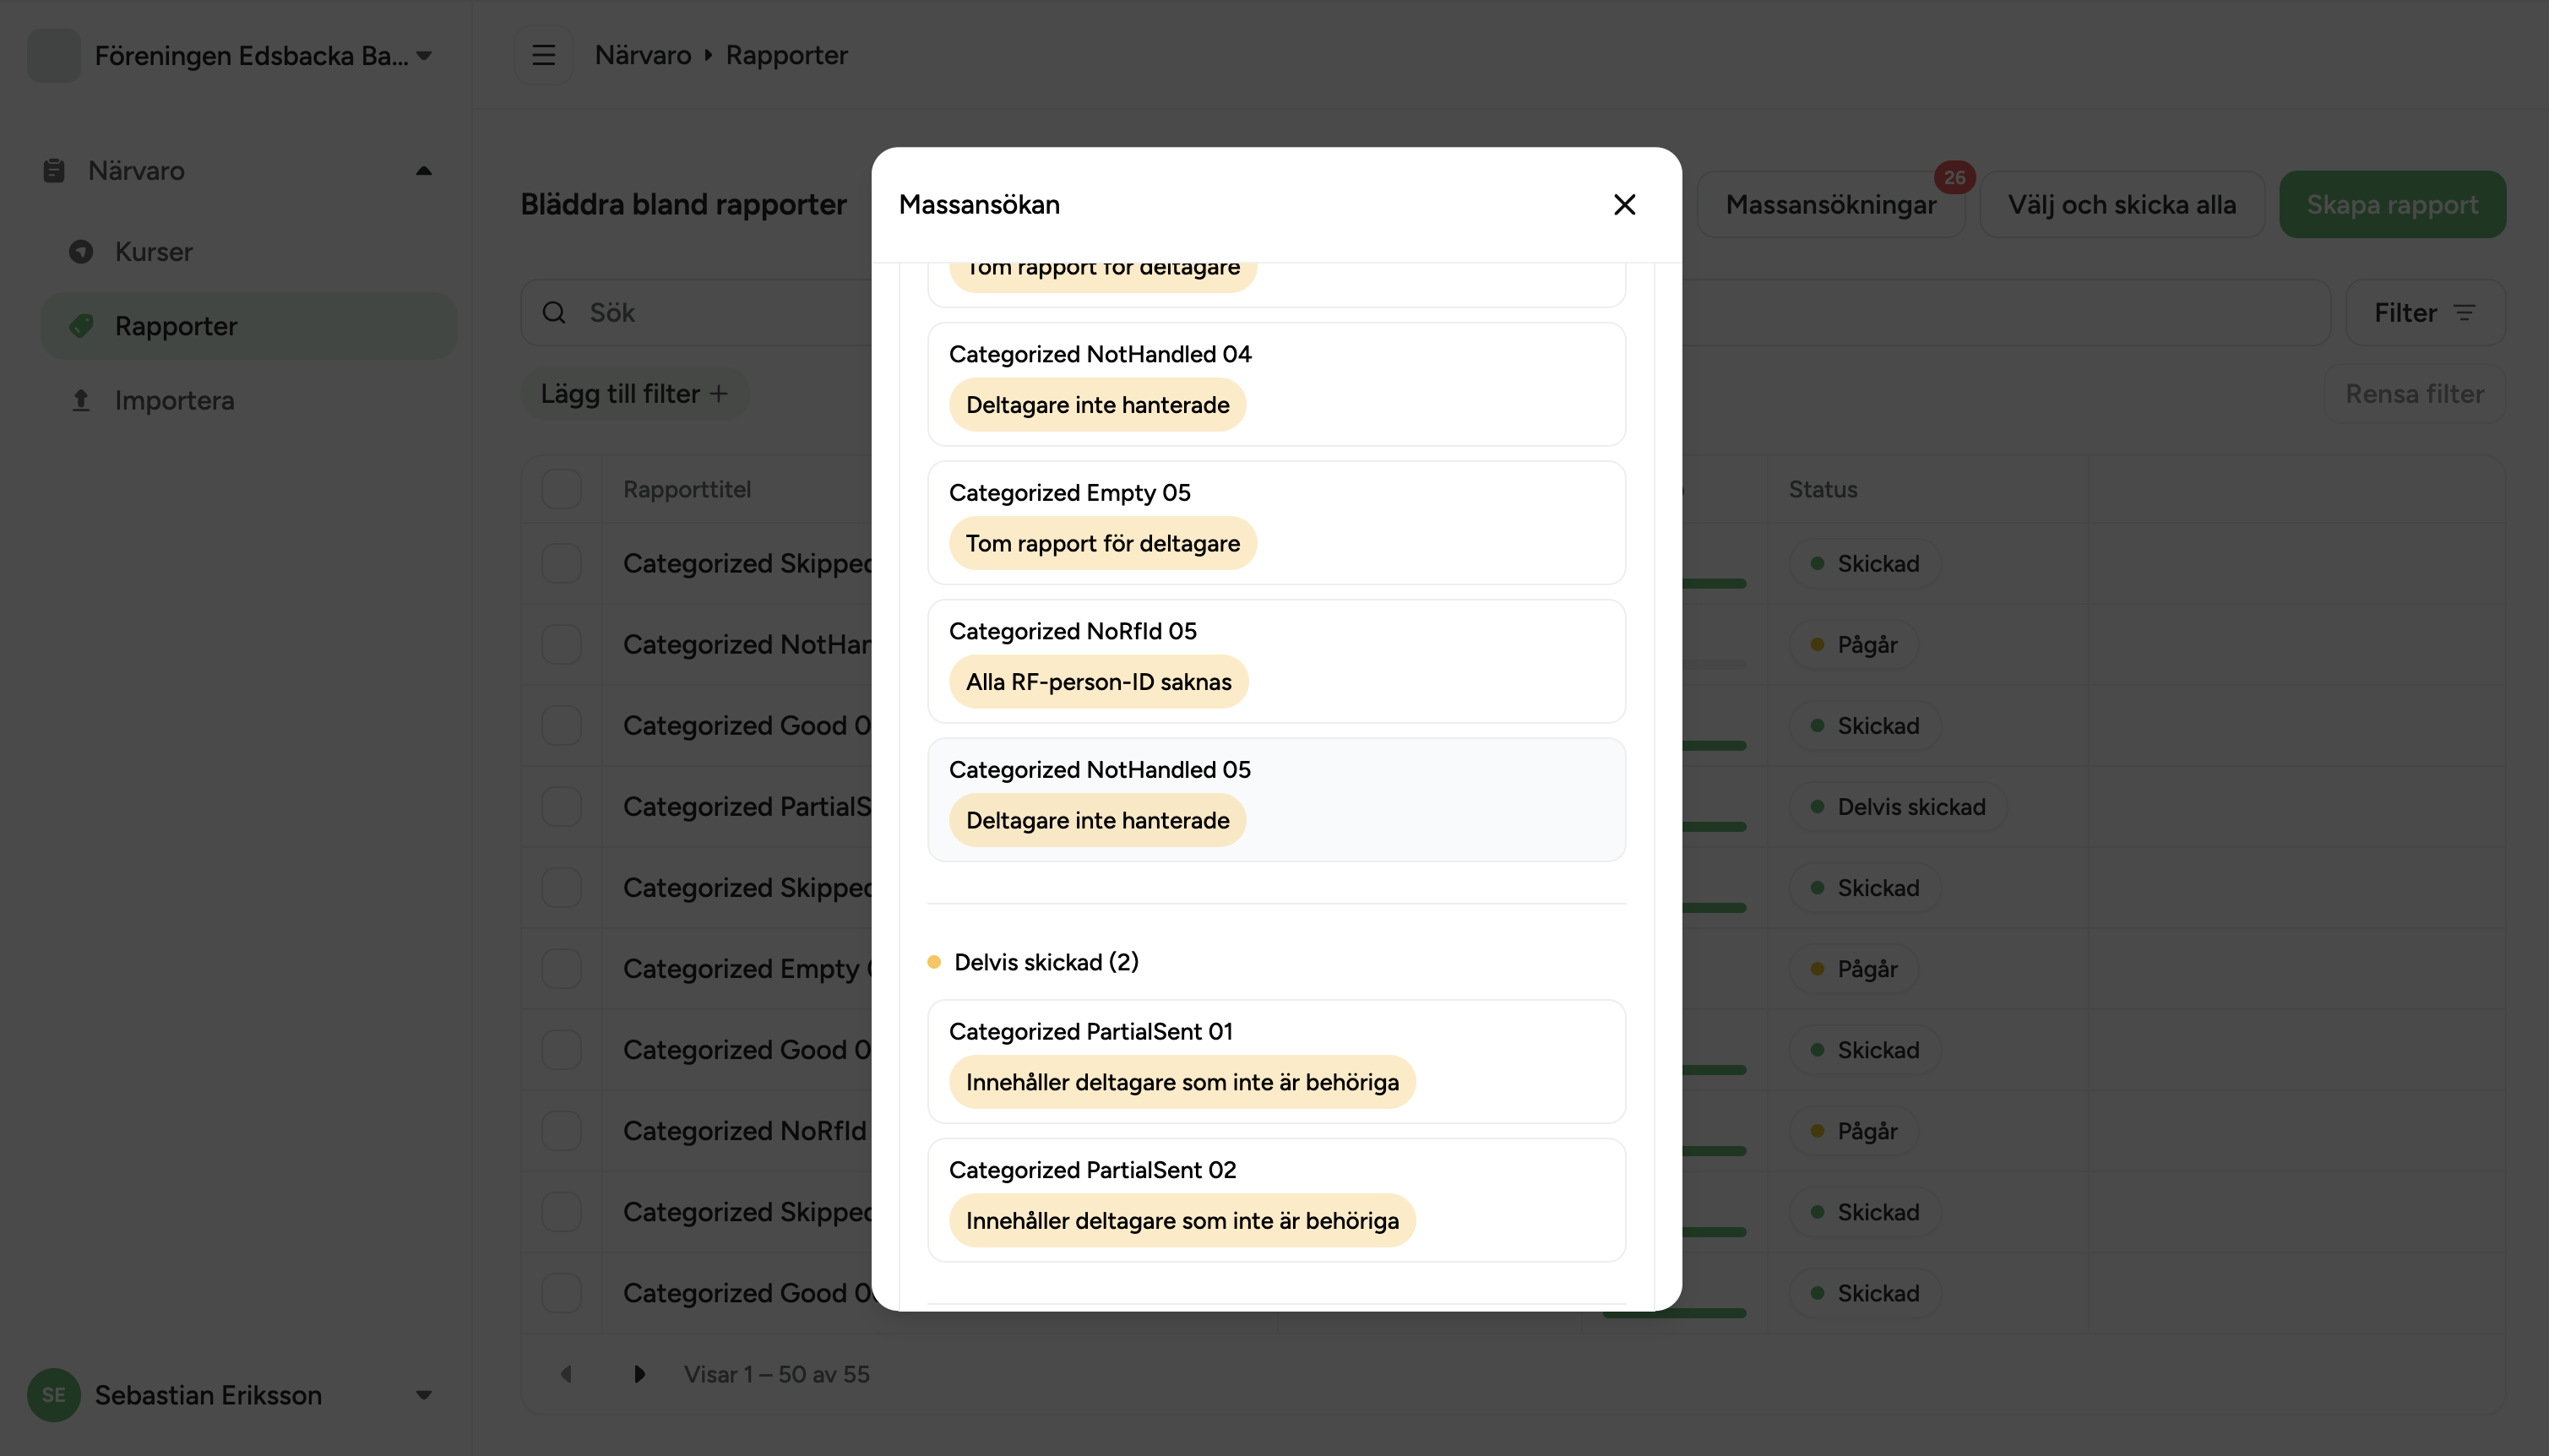This screenshot has width=2549, height=1456.
Task: Click the Importera upload icon
Action: (81, 400)
